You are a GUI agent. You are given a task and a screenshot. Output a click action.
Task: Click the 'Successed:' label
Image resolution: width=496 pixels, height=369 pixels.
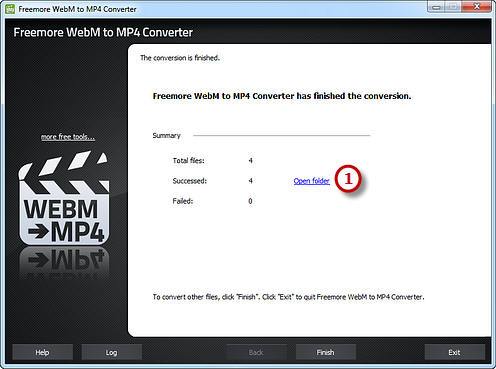tap(190, 181)
